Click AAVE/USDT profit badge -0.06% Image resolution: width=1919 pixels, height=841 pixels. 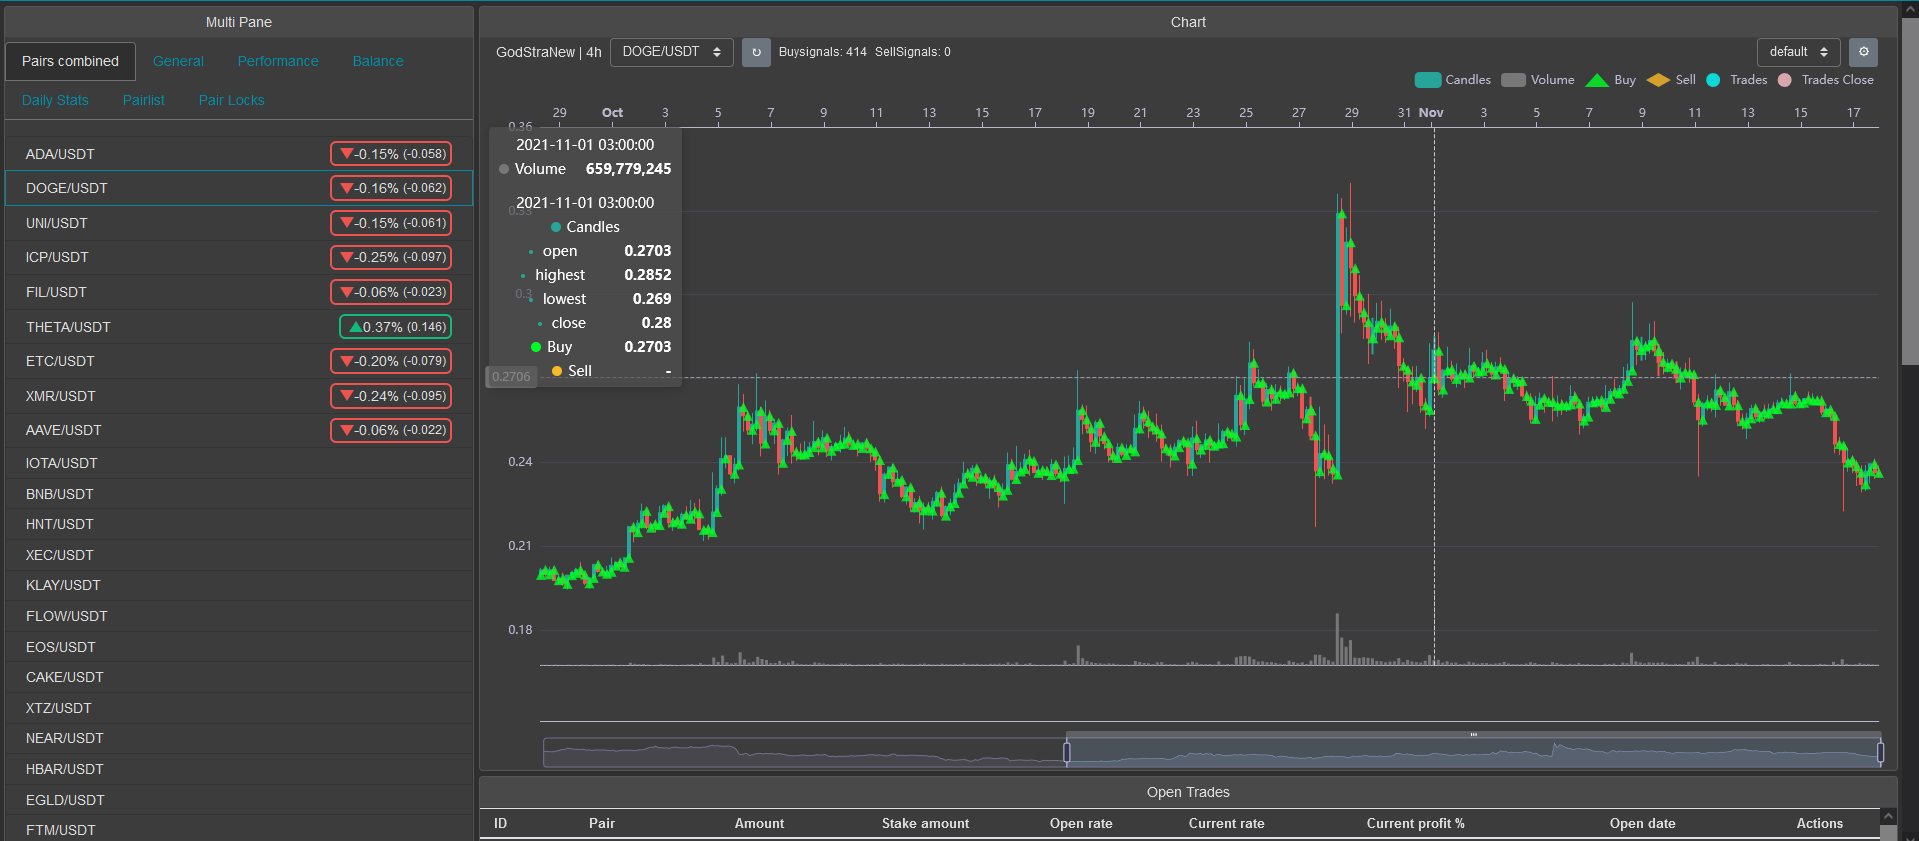(x=391, y=430)
